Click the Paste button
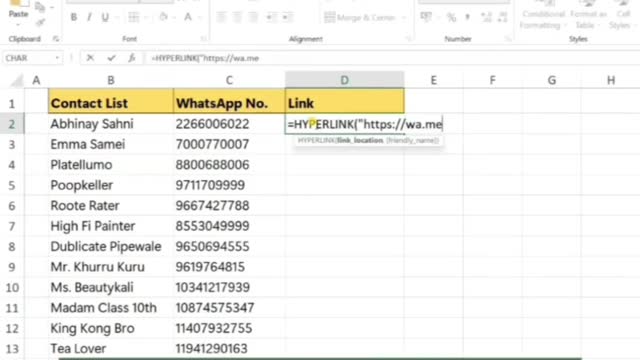The image size is (640, 360). (18, 9)
